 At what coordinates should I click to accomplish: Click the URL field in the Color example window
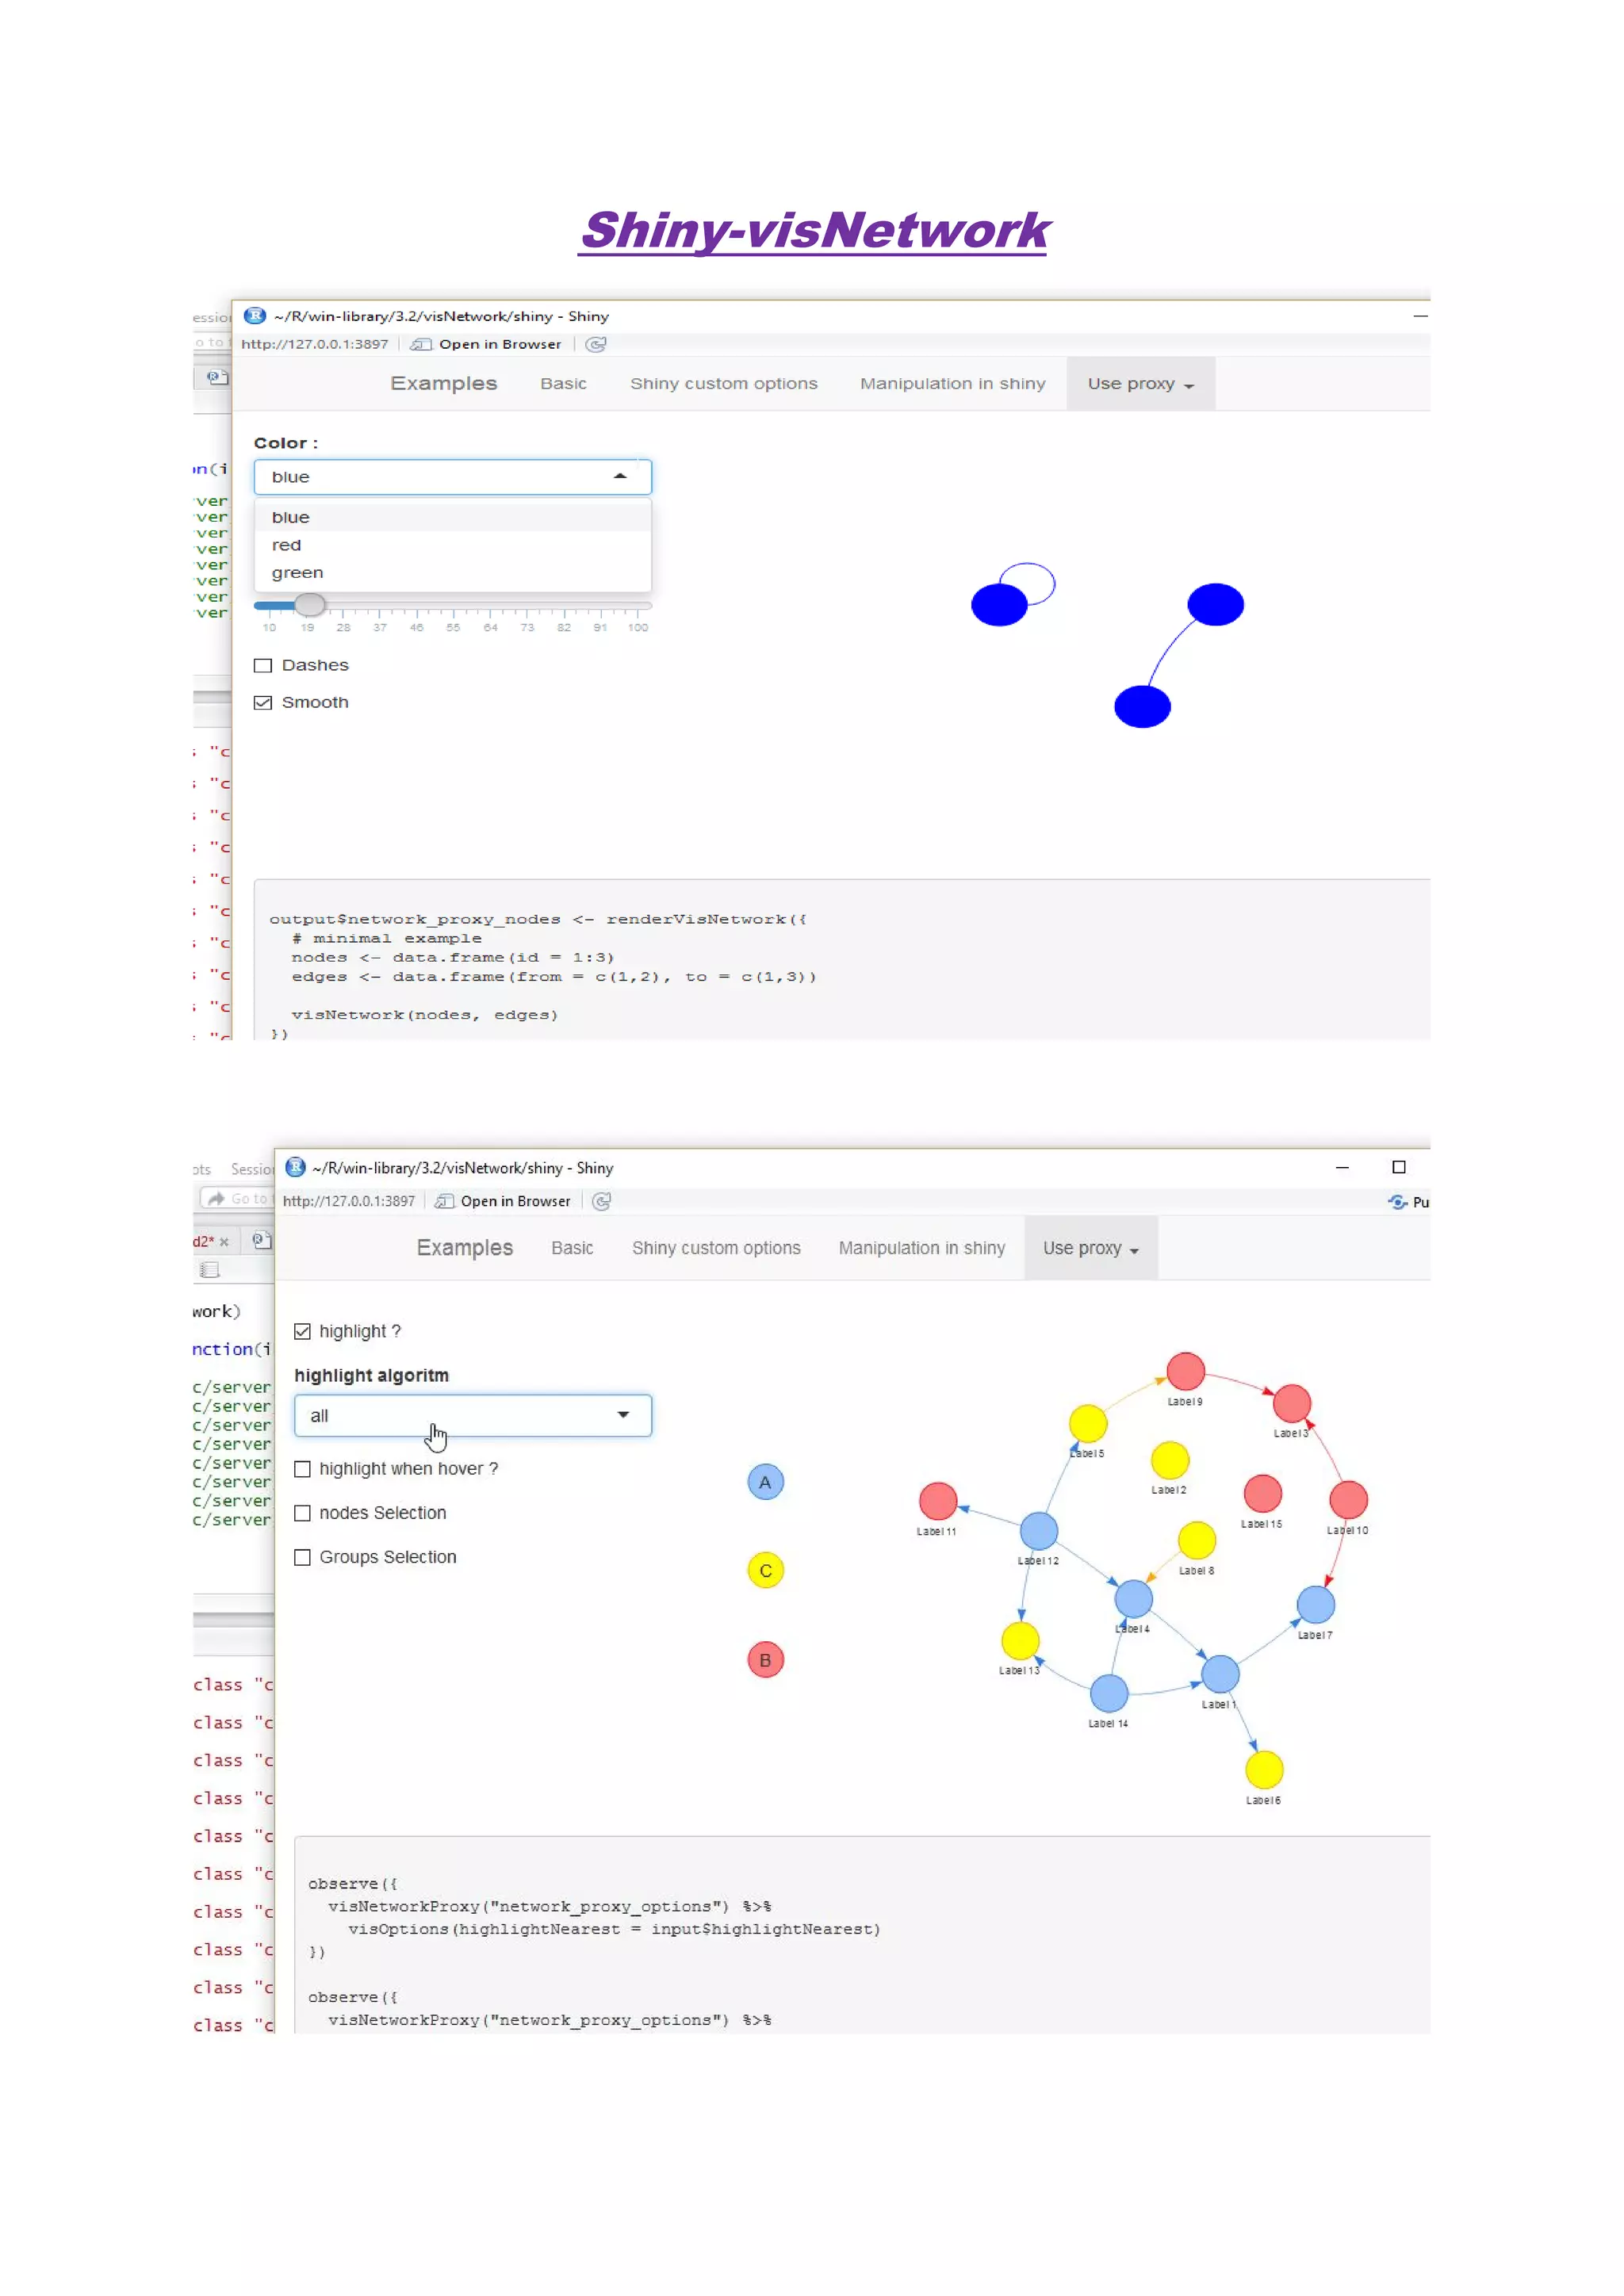315,344
